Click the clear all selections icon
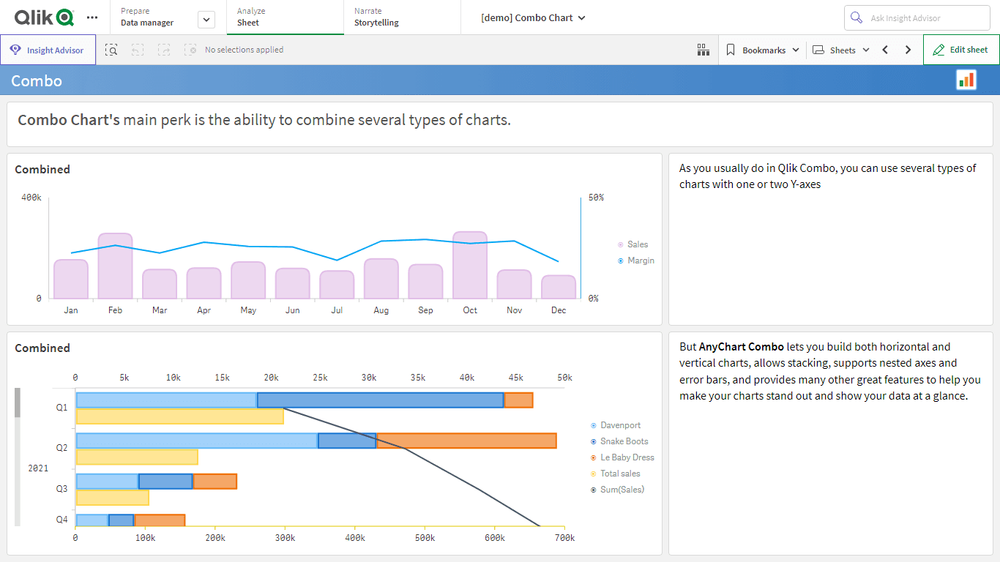Image resolution: width=1000 pixels, height=562 pixels. pyautogui.click(x=190, y=50)
